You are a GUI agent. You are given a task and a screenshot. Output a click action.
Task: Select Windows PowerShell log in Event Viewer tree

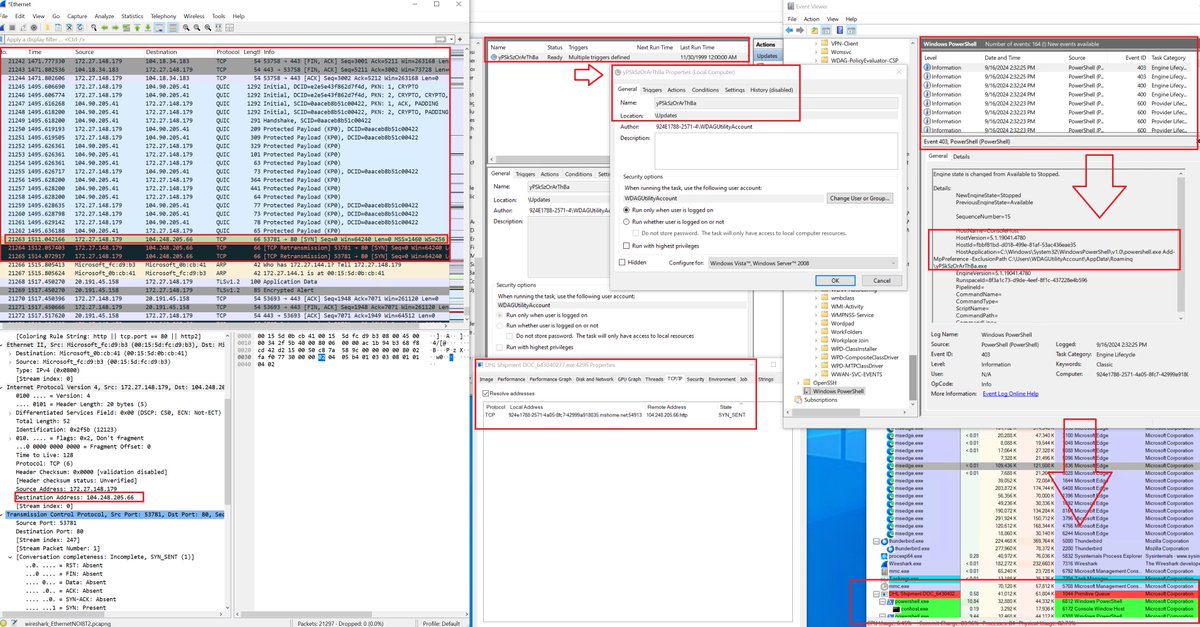tap(836, 391)
